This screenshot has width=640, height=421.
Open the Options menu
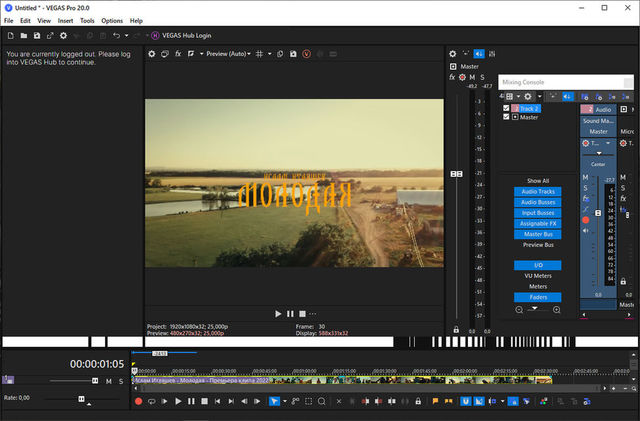(x=112, y=20)
